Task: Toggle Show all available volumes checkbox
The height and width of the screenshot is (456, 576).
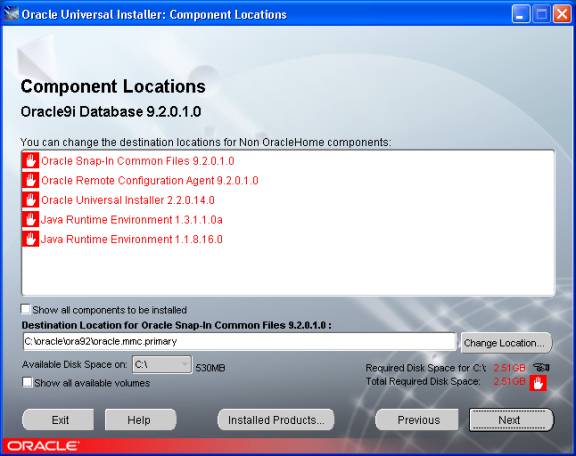Action: (27, 383)
